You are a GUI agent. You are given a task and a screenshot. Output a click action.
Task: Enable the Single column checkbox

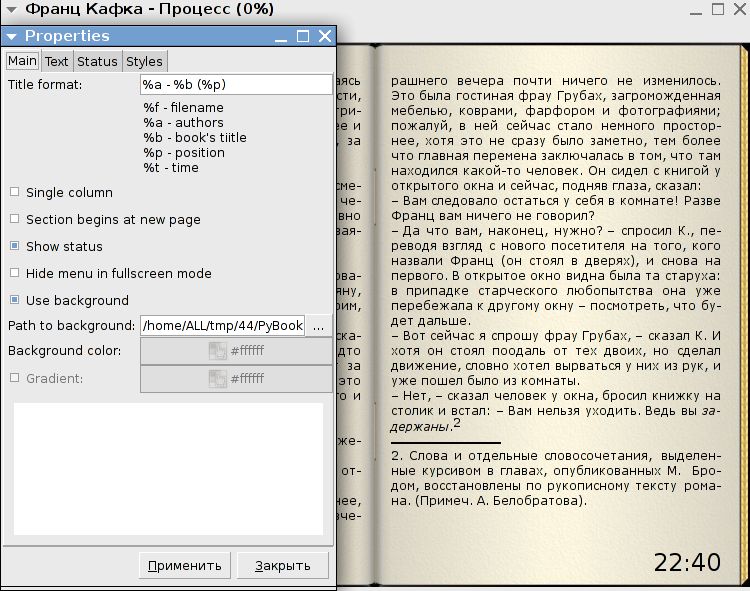[15, 192]
